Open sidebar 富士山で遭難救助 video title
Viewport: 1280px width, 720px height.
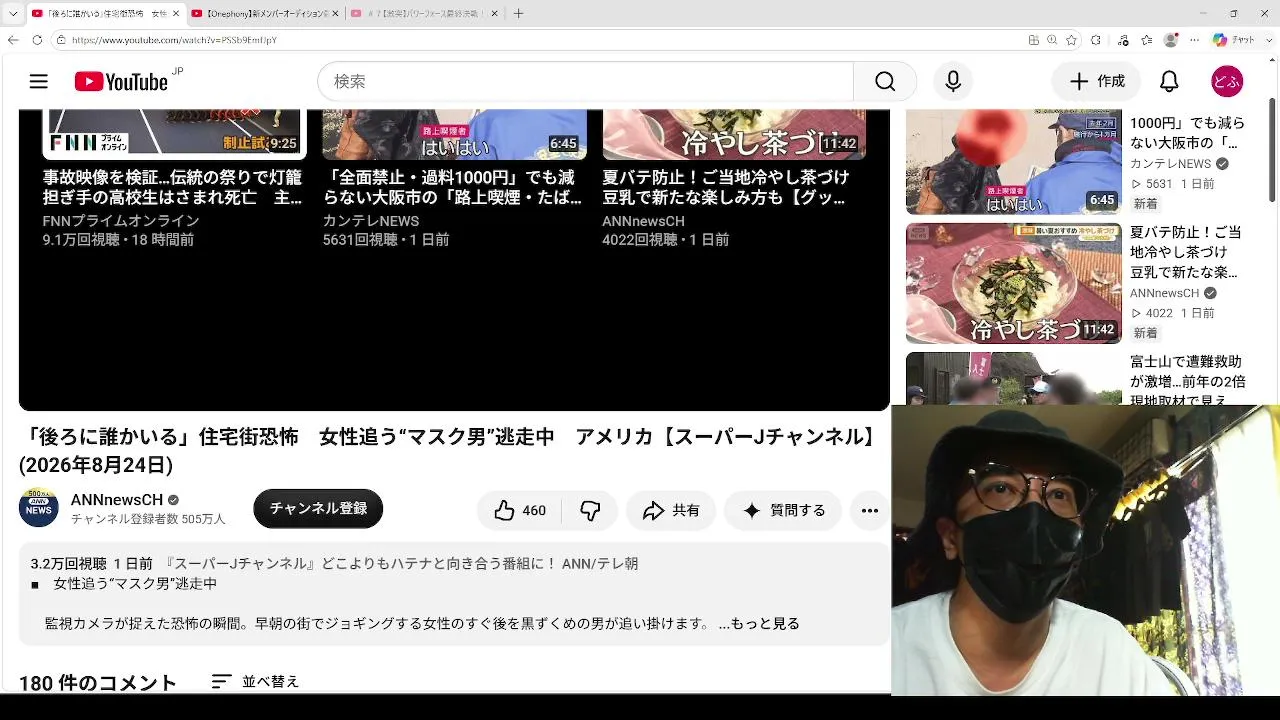[1188, 381]
